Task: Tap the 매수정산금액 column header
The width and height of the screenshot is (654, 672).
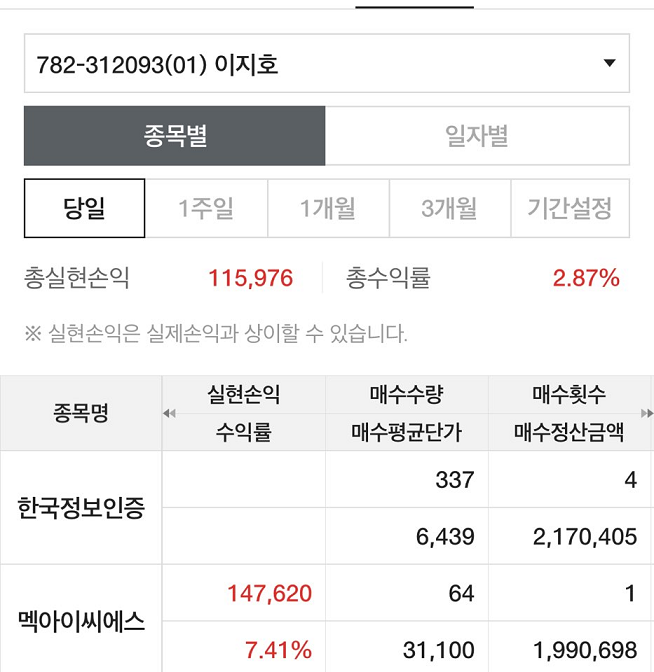Action: coord(569,432)
